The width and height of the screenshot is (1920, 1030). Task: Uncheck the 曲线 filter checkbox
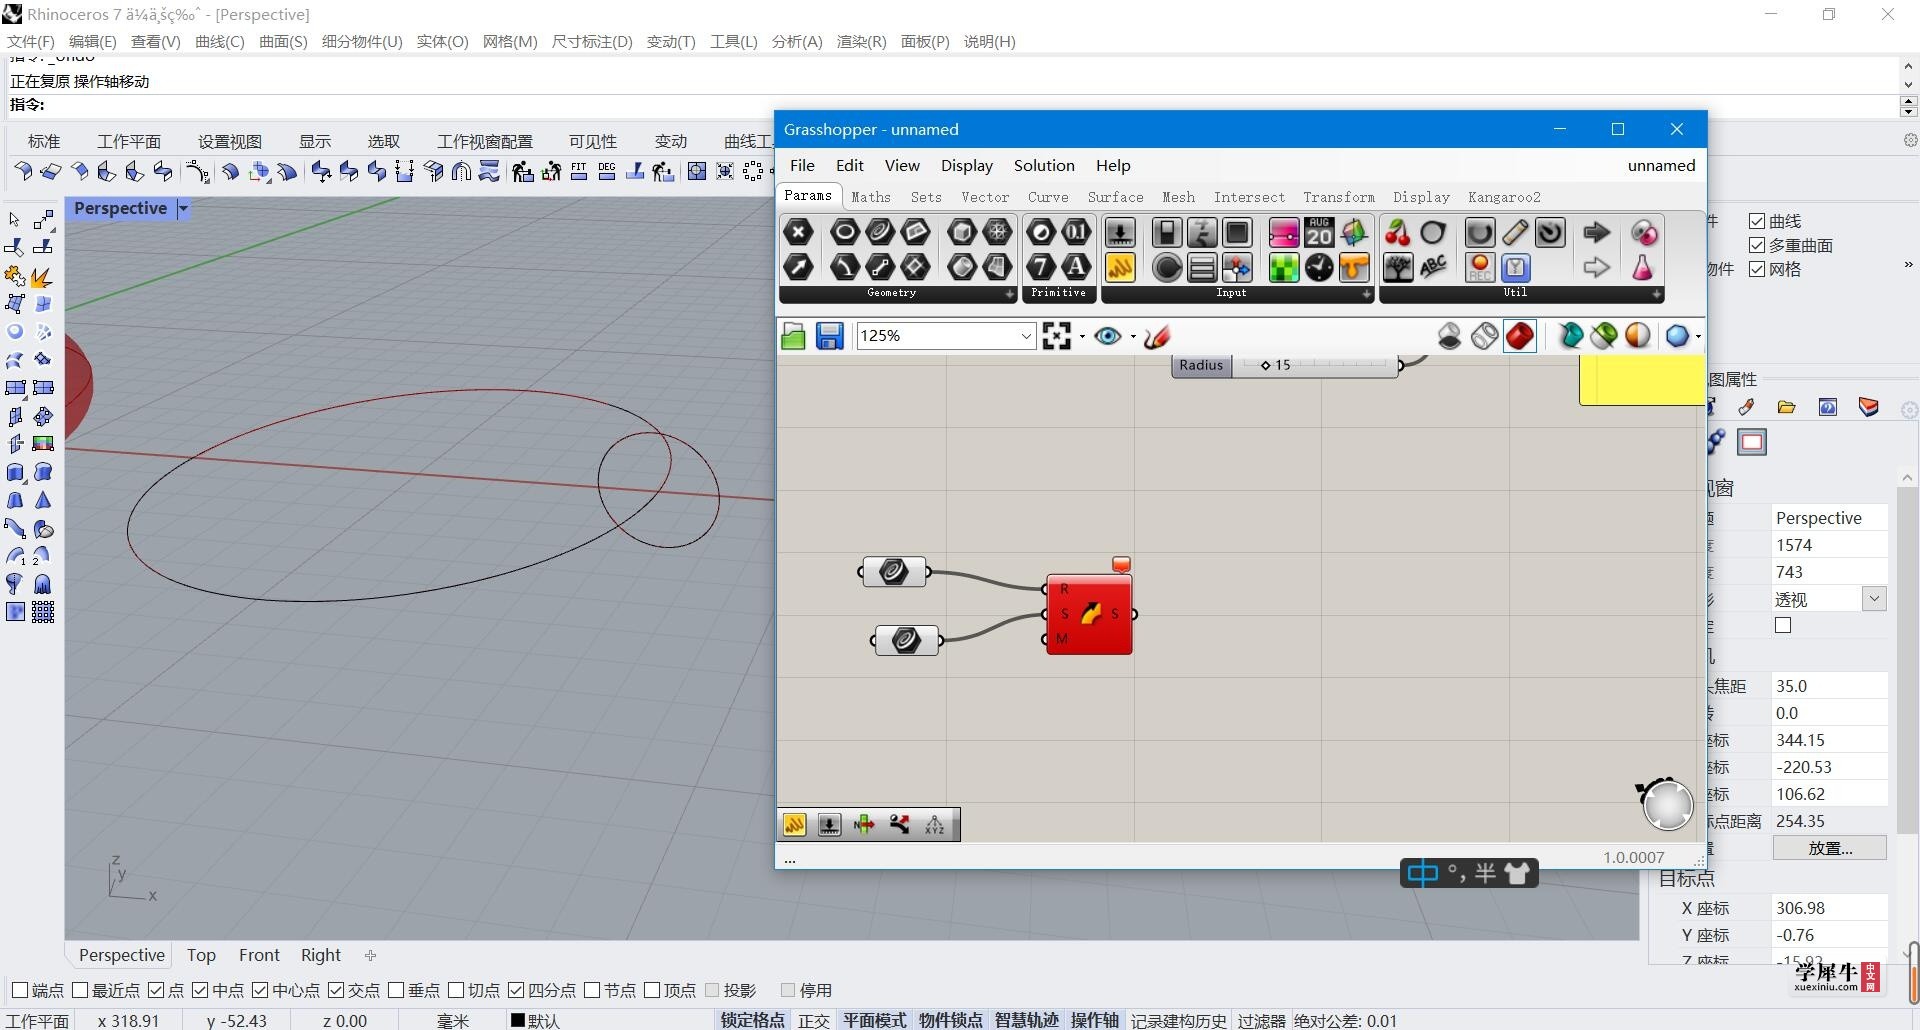(1757, 221)
